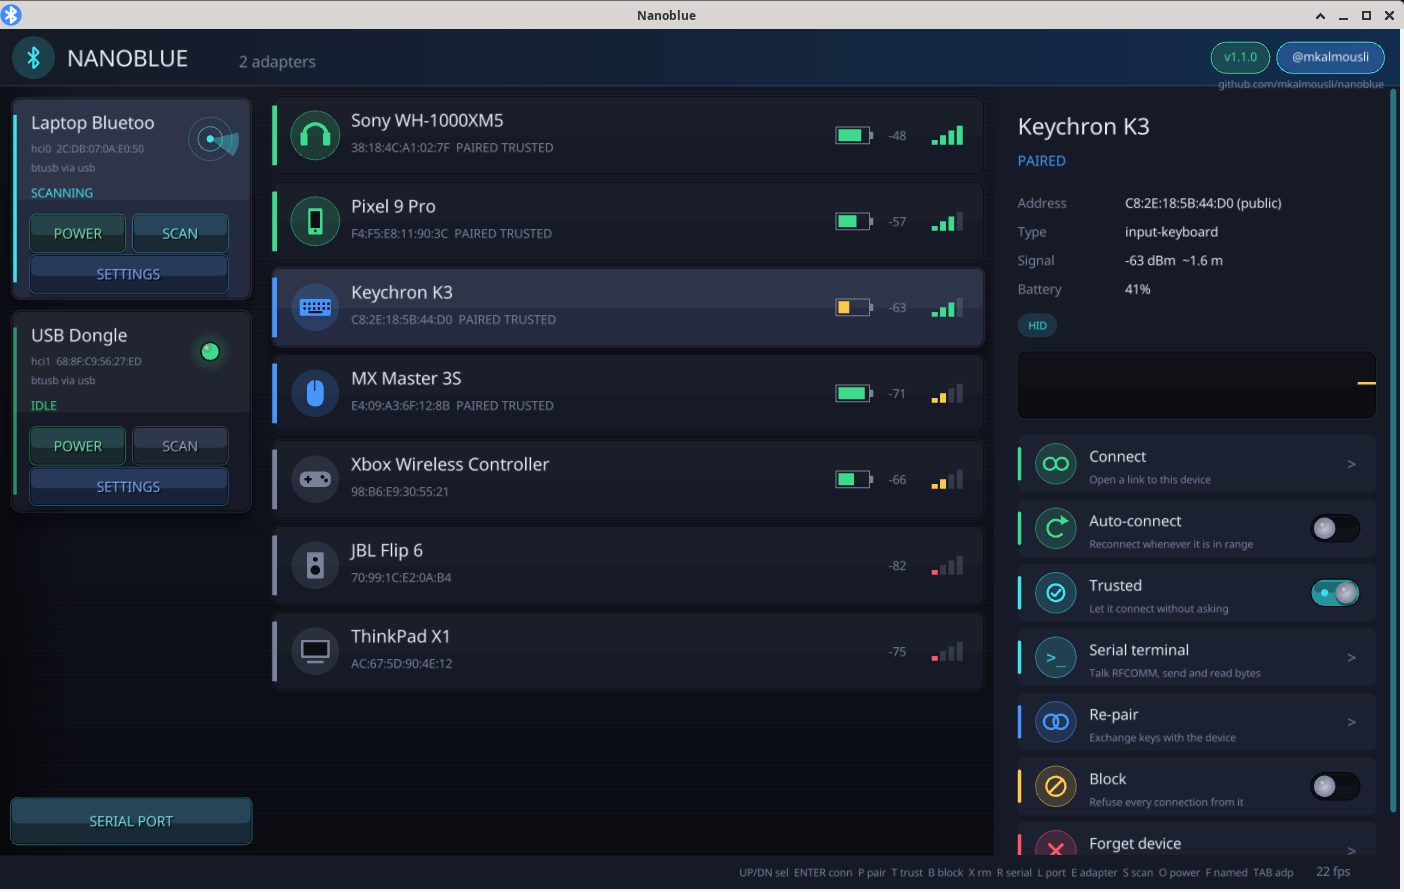The height and width of the screenshot is (892, 1404).
Task: Click the battery indicator for Pixel 9 Pro
Action: (x=854, y=221)
